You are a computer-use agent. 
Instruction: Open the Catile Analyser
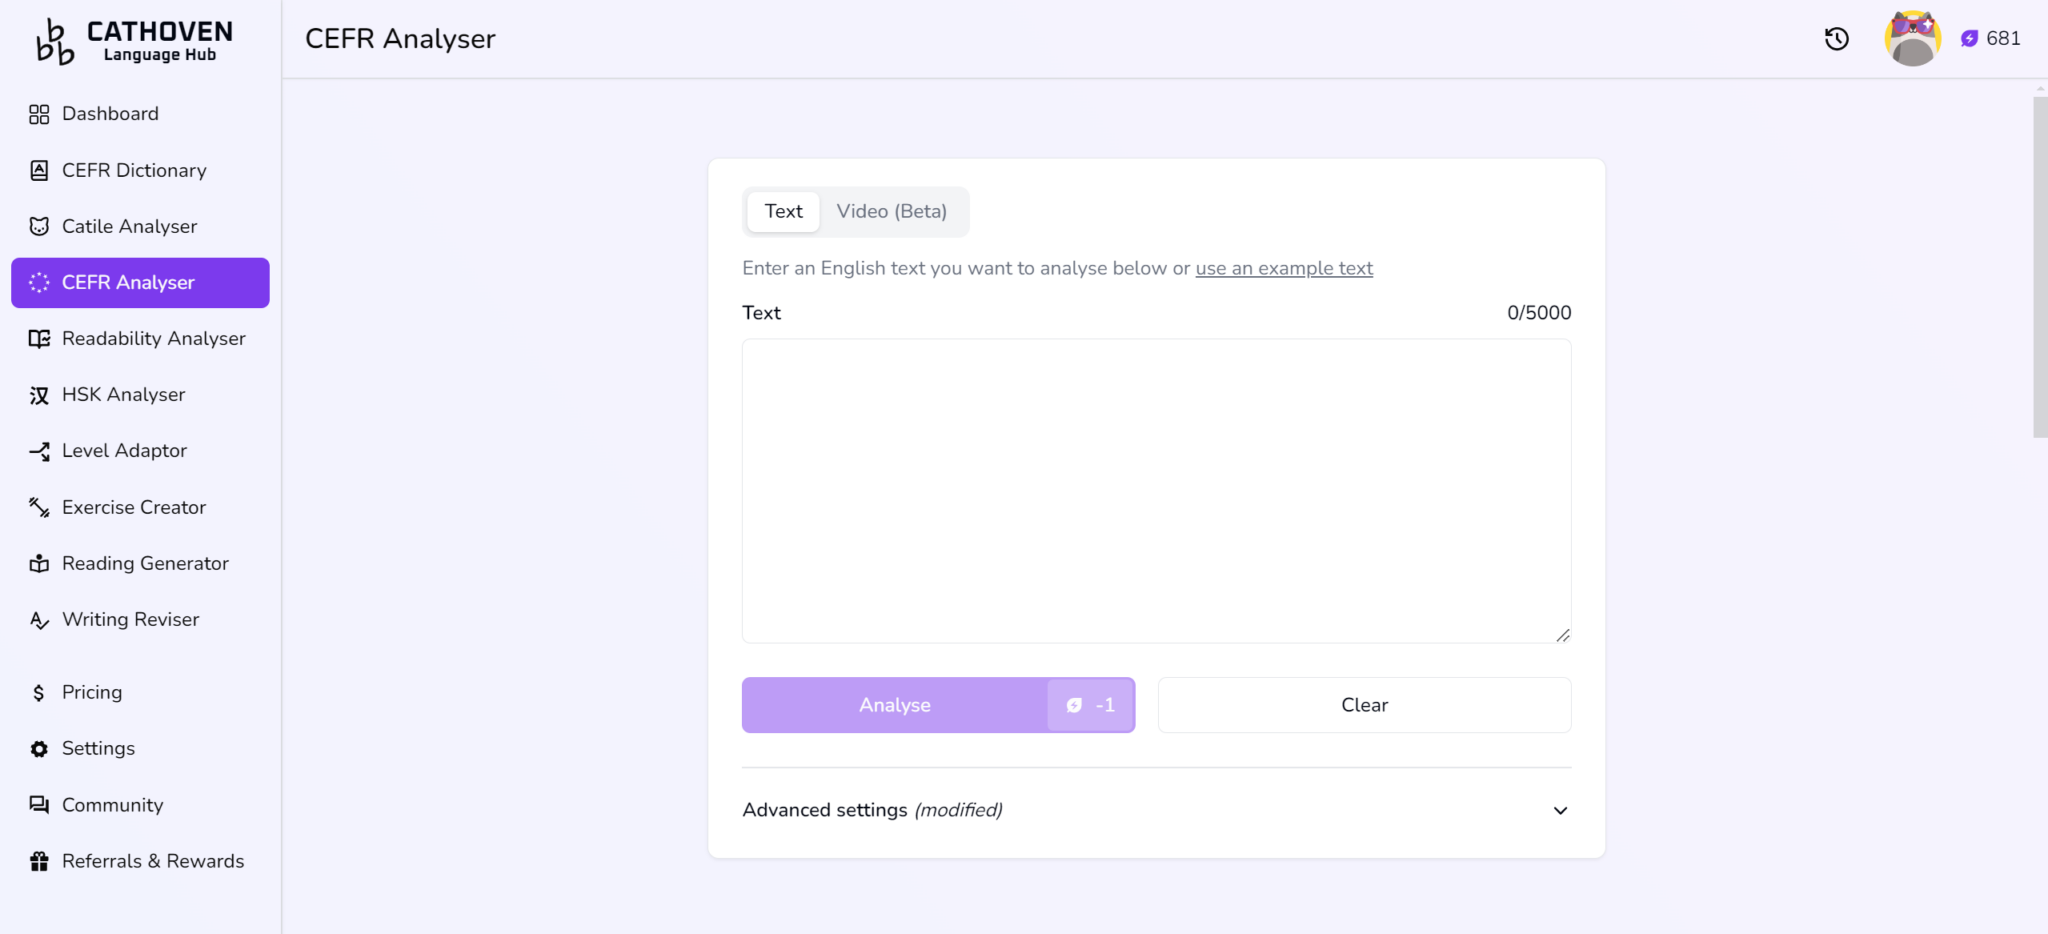(x=129, y=226)
